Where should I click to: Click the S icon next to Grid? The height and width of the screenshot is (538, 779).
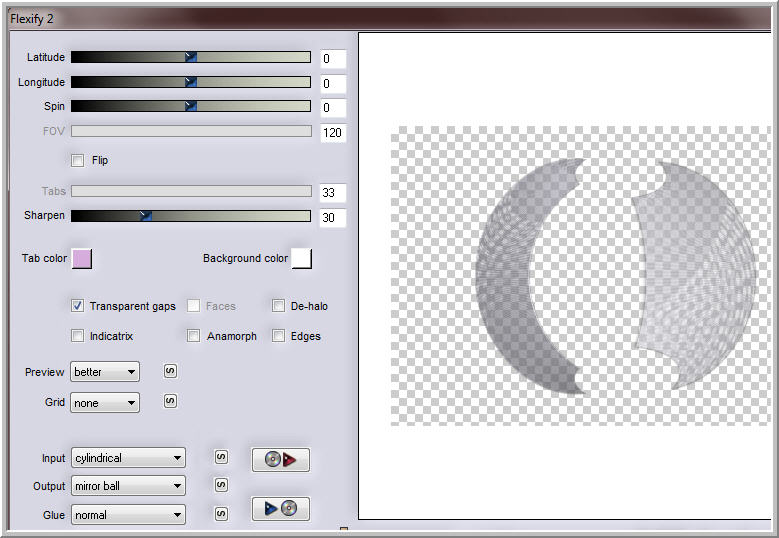(x=170, y=401)
